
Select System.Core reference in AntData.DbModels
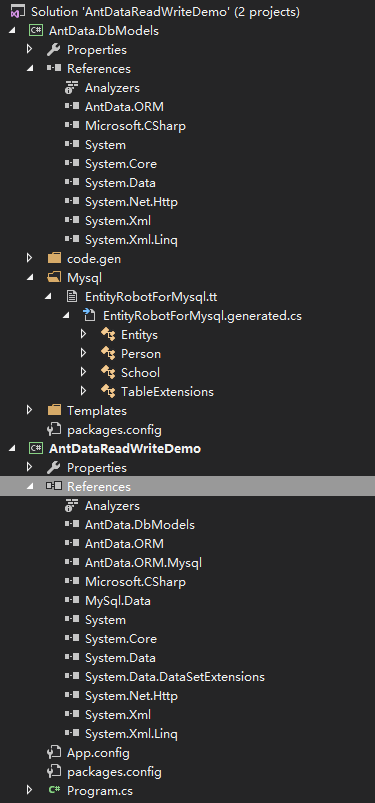(121, 164)
